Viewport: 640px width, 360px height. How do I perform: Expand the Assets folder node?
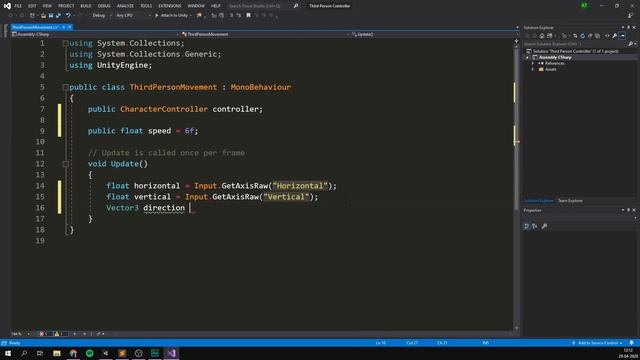pos(533,69)
